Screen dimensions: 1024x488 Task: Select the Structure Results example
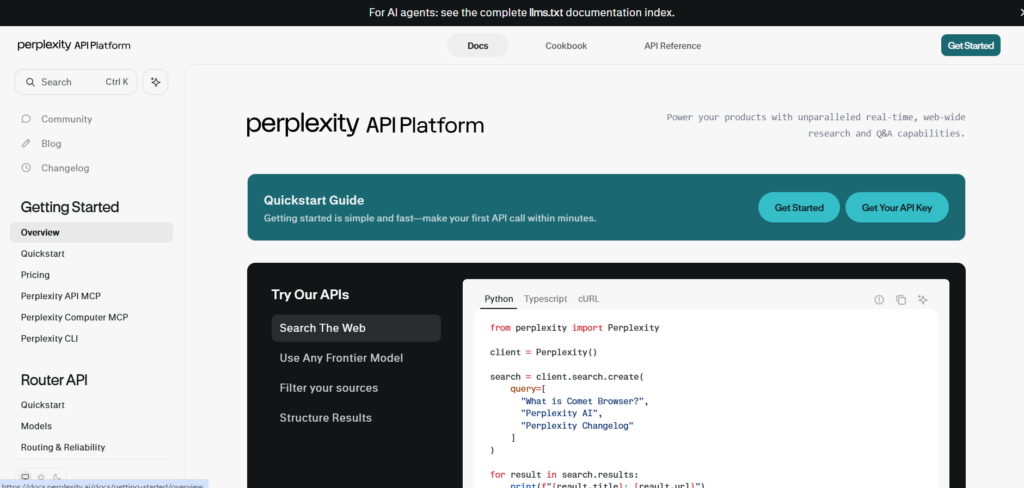tap(356, 417)
